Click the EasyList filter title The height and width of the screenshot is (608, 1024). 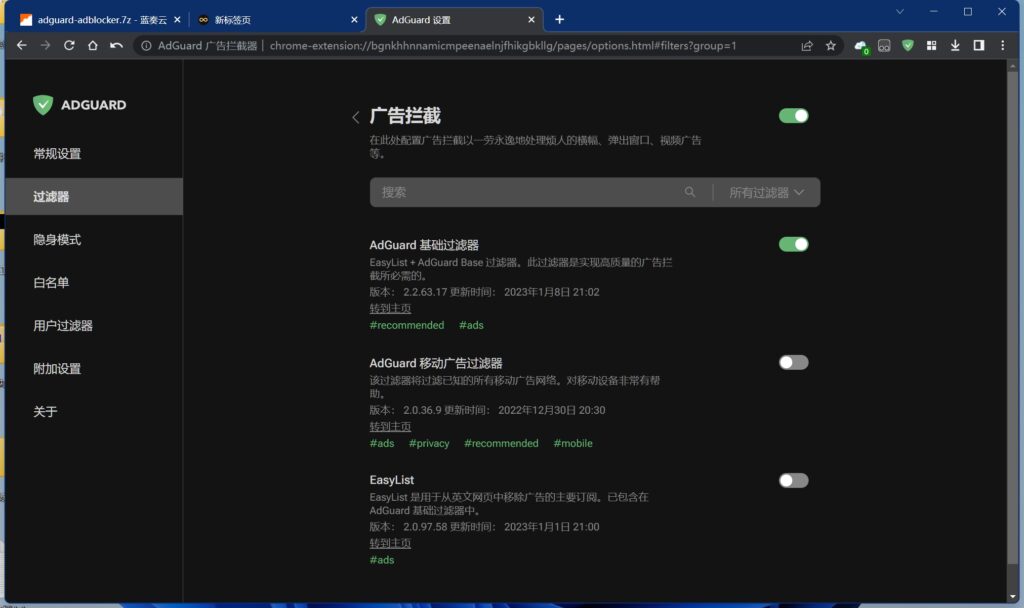[391, 480]
